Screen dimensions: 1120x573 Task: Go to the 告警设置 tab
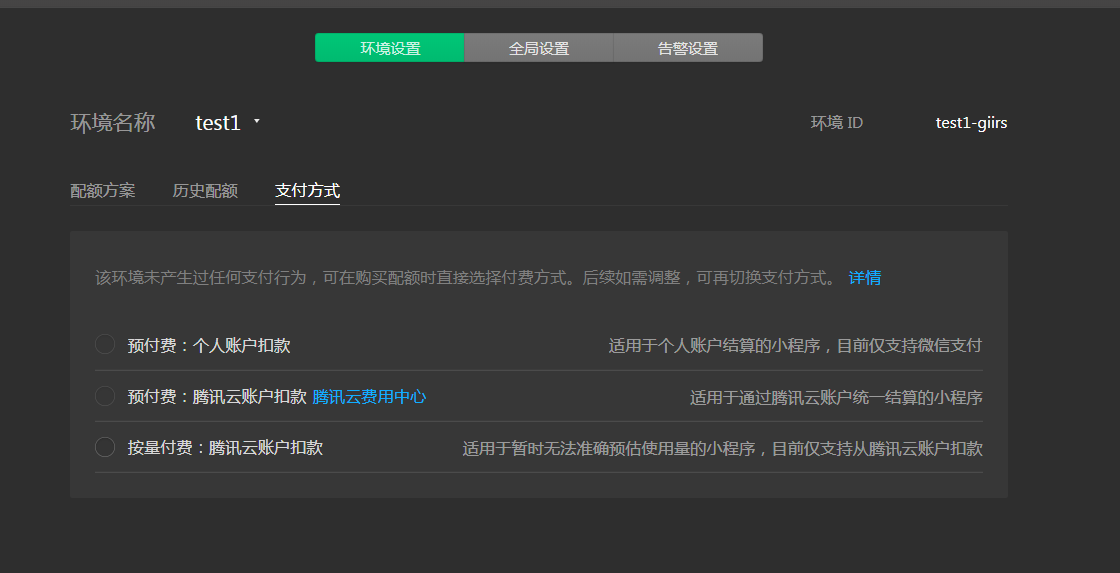(x=688, y=48)
